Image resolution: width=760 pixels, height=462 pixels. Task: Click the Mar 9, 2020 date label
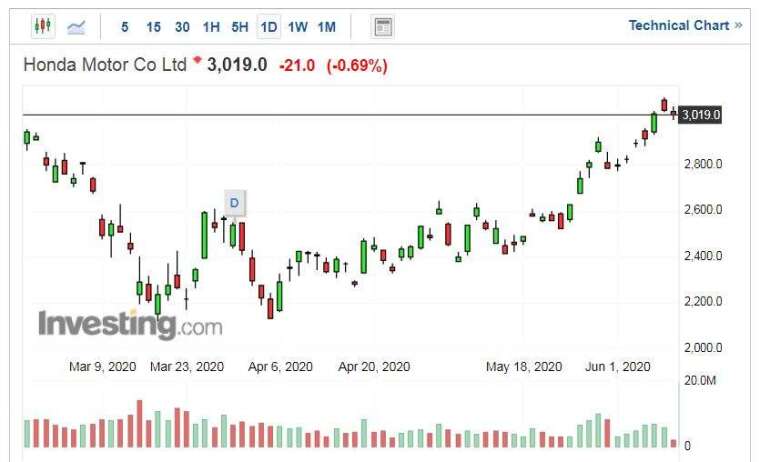102,366
